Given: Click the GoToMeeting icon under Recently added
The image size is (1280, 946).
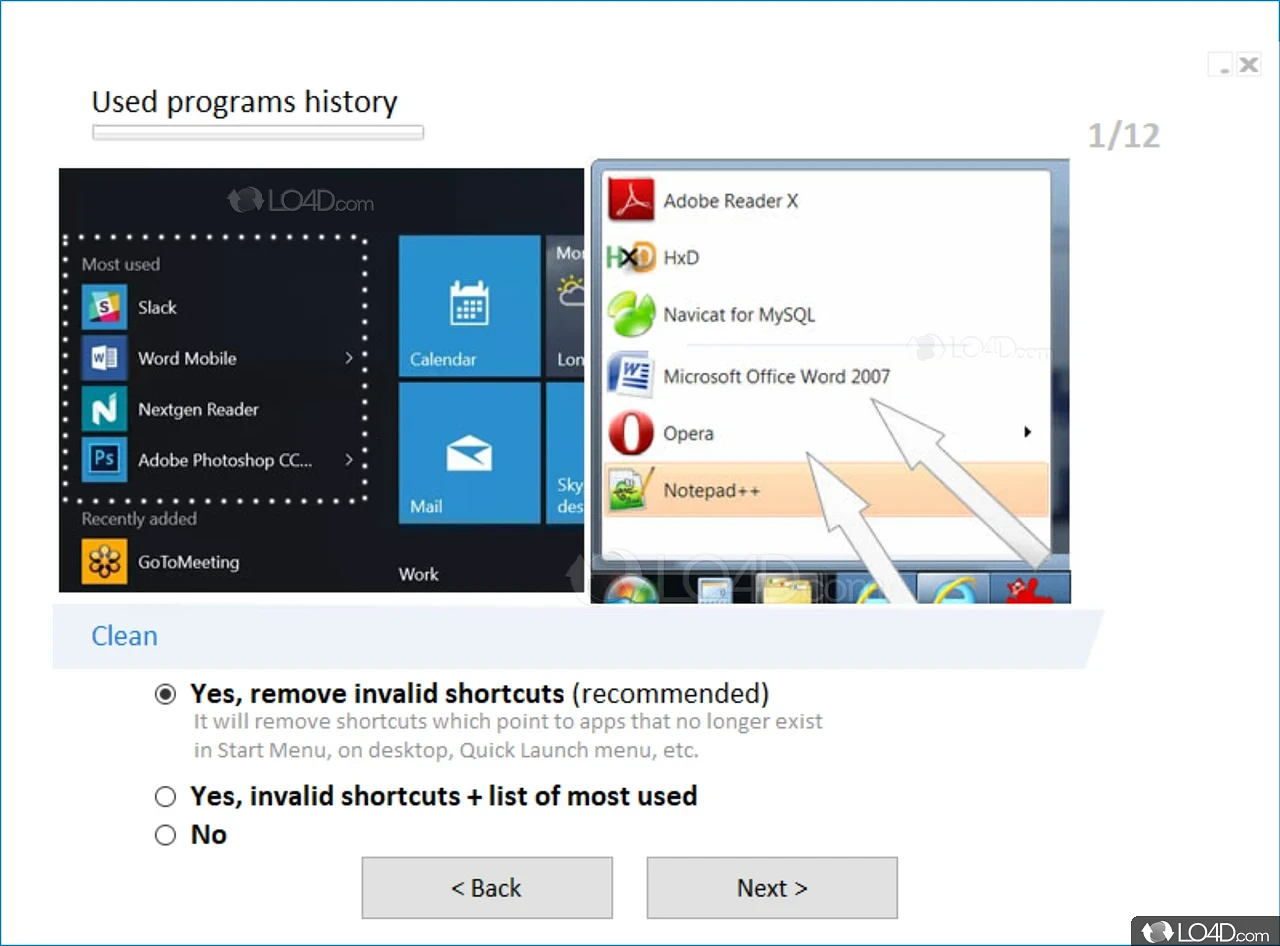Looking at the screenshot, I should point(104,562).
